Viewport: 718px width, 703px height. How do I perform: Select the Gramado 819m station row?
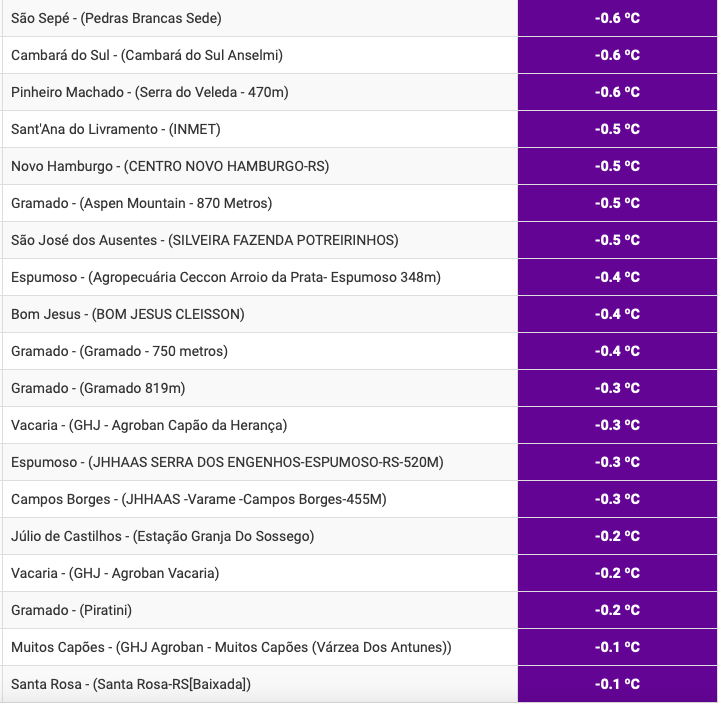tap(359, 388)
